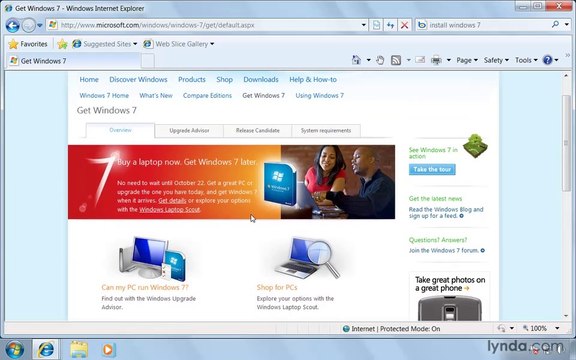Image resolution: width=576 pixels, height=360 pixels.
Task: Click the desktop PC computer image
Action: (x=153, y=259)
